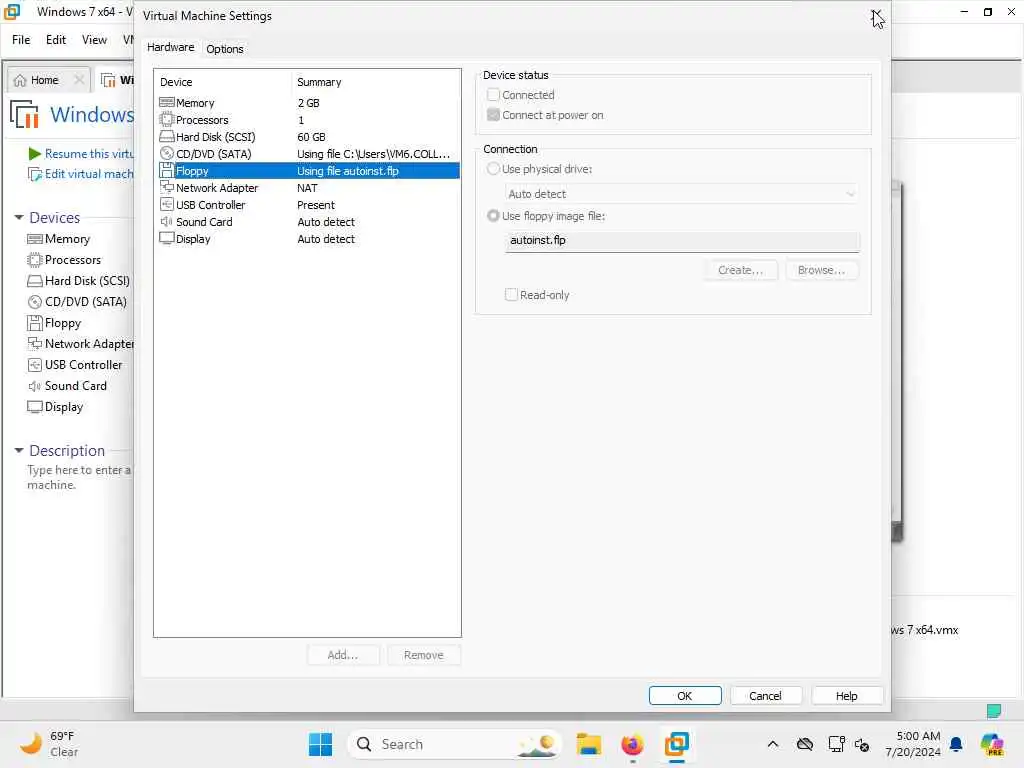Select the Memory icon in the device list
Viewport: 1024px width, 768px height.
pos(167,103)
